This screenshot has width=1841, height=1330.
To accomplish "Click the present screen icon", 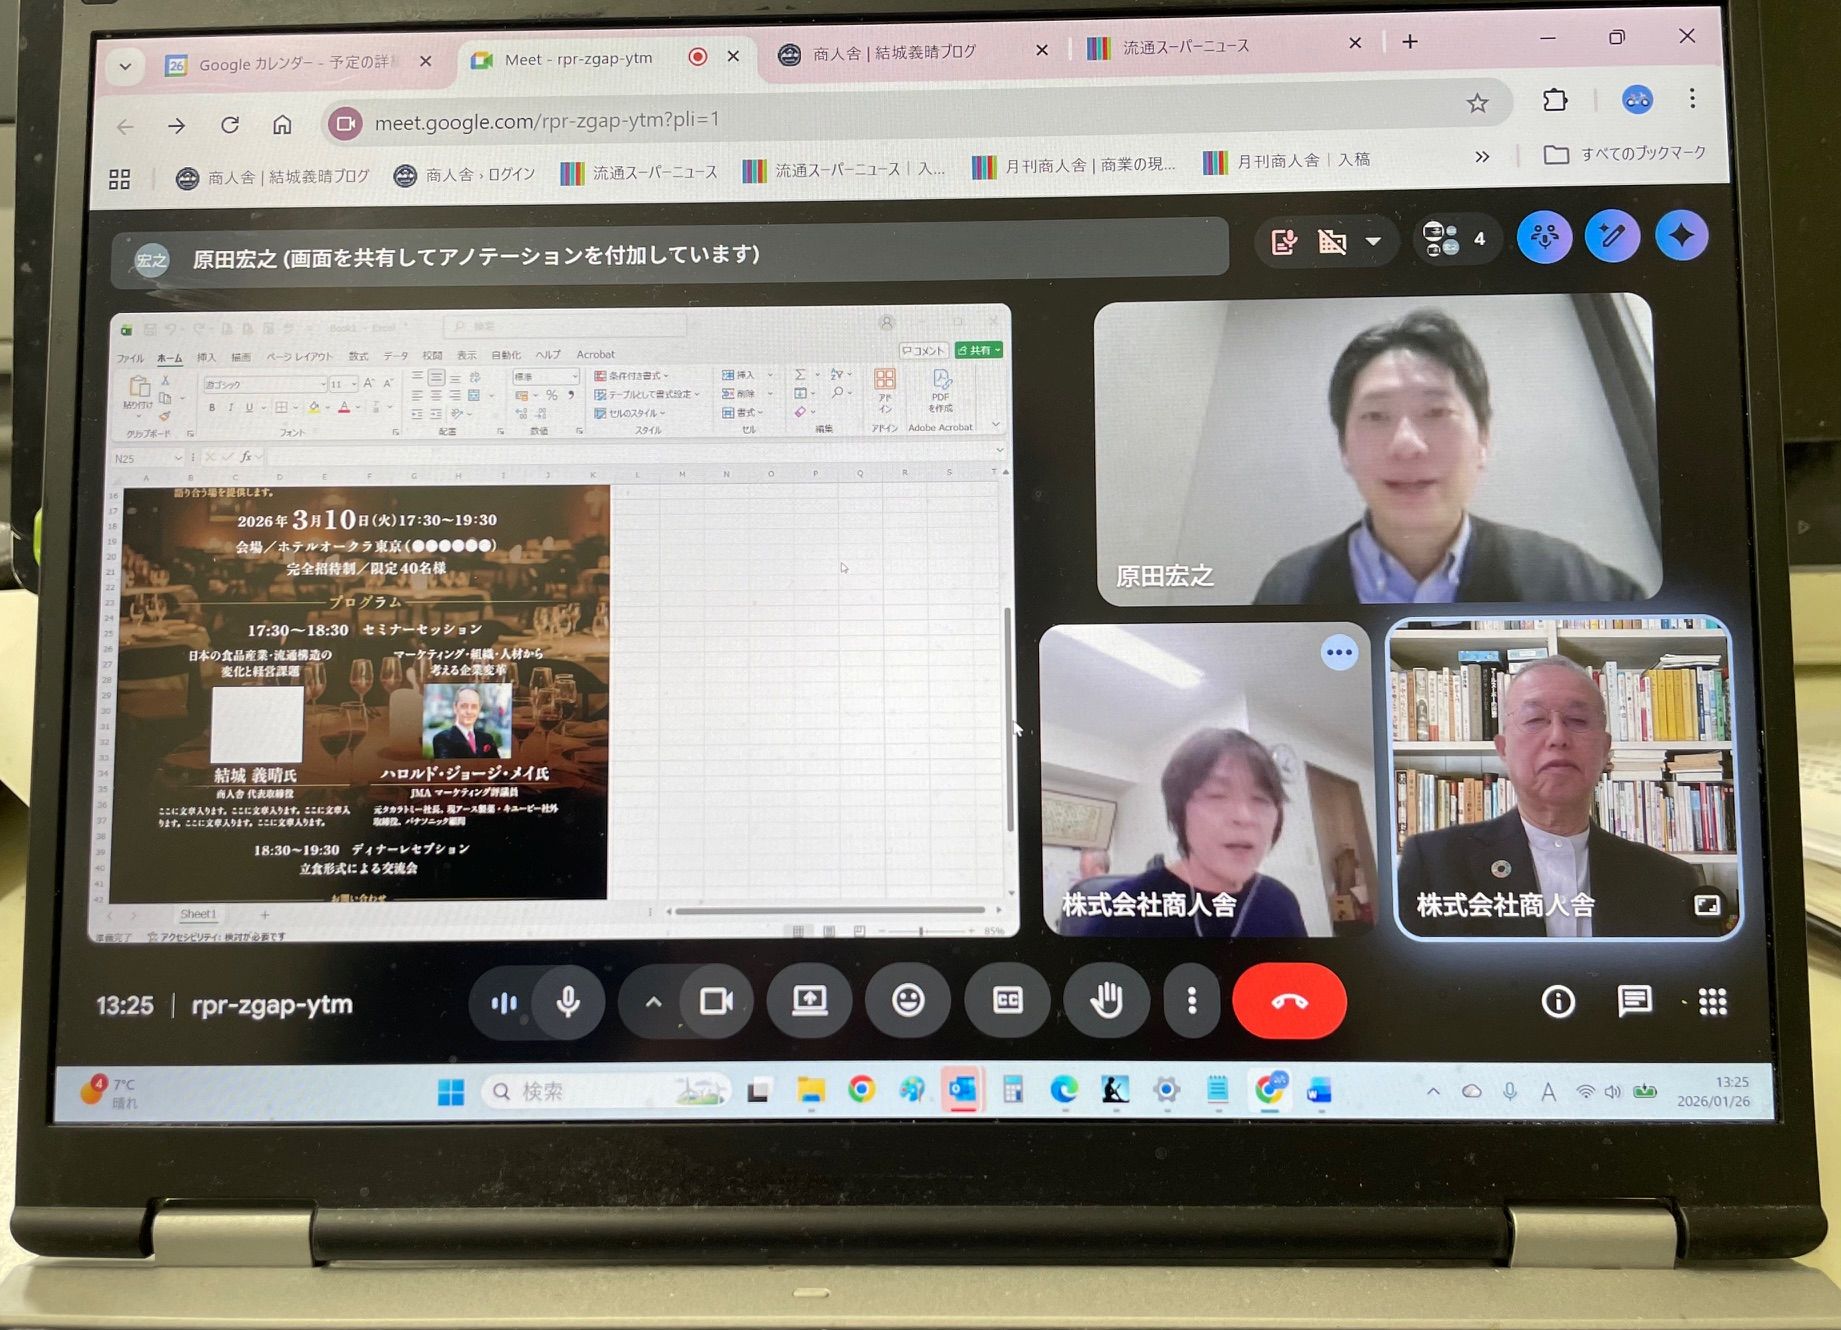I will [809, 1001].
